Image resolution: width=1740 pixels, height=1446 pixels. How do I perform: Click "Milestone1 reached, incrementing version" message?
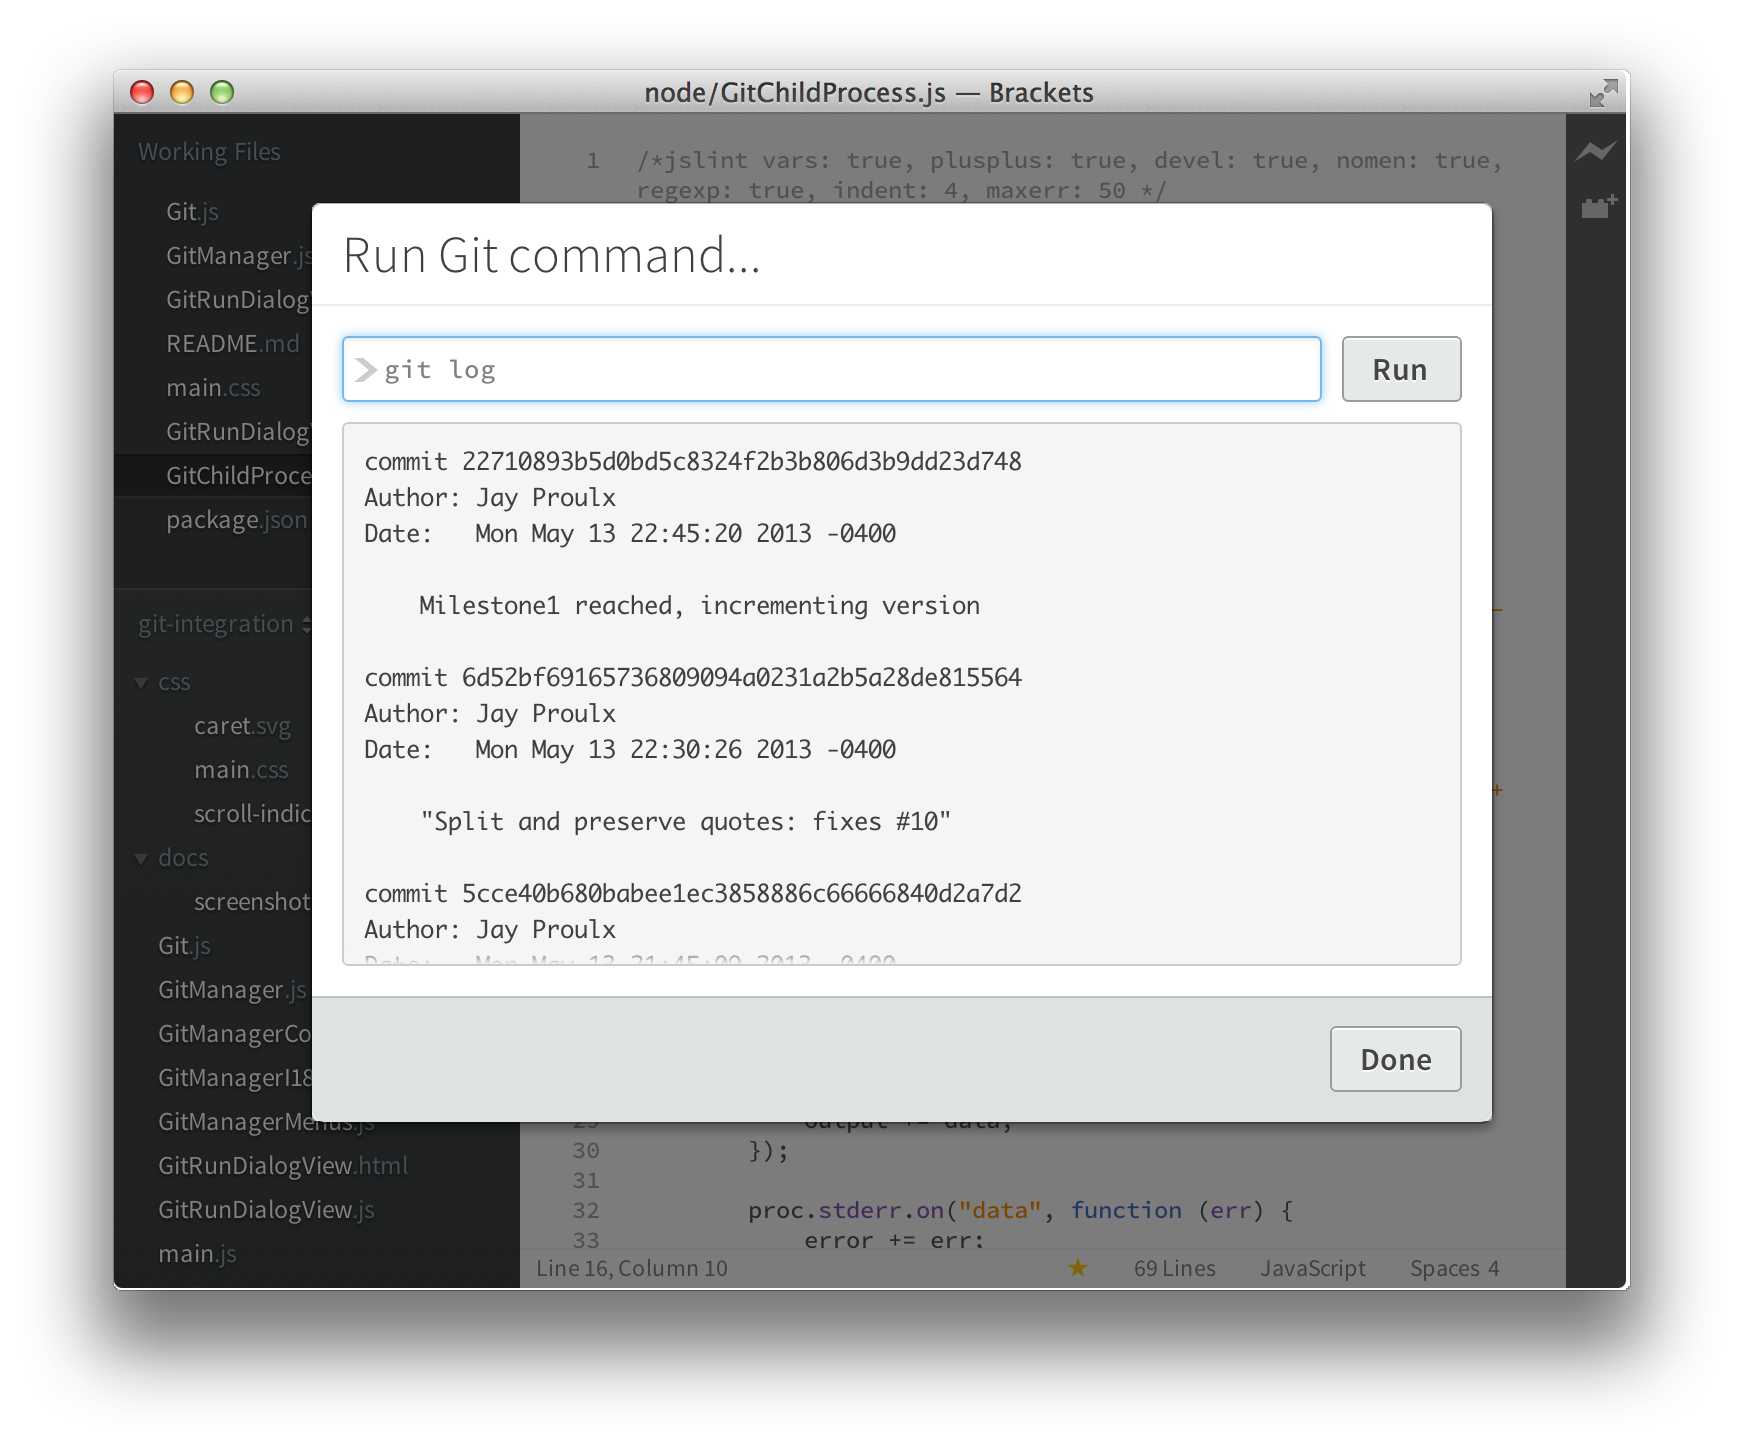(699, 605)
